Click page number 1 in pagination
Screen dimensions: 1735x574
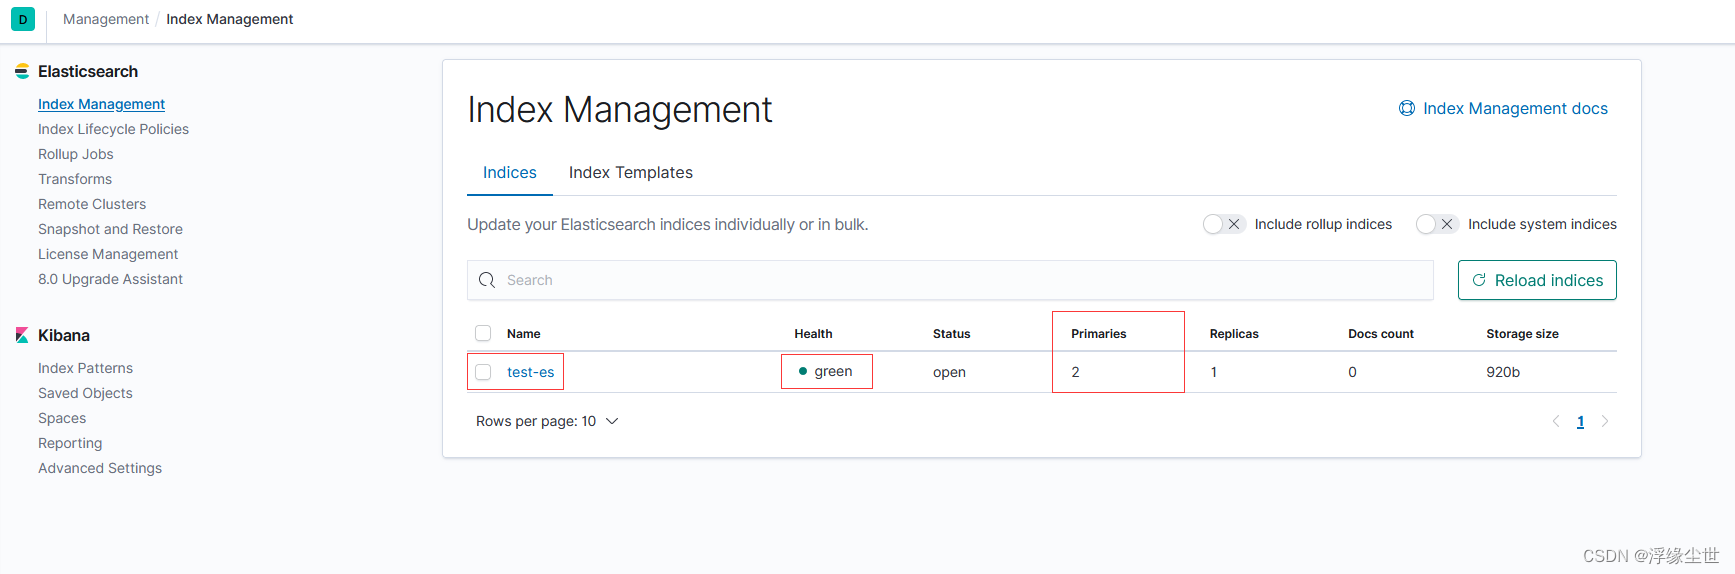coord(1580,421)
